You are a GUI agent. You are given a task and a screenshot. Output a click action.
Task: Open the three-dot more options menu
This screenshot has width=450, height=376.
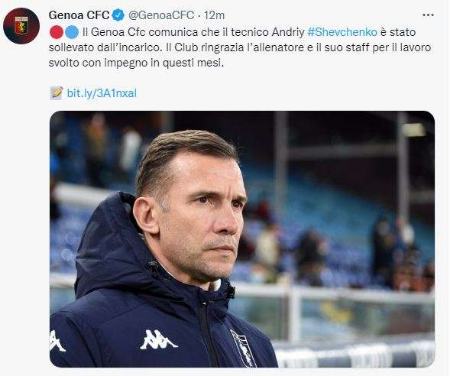(x=428, y=15)
